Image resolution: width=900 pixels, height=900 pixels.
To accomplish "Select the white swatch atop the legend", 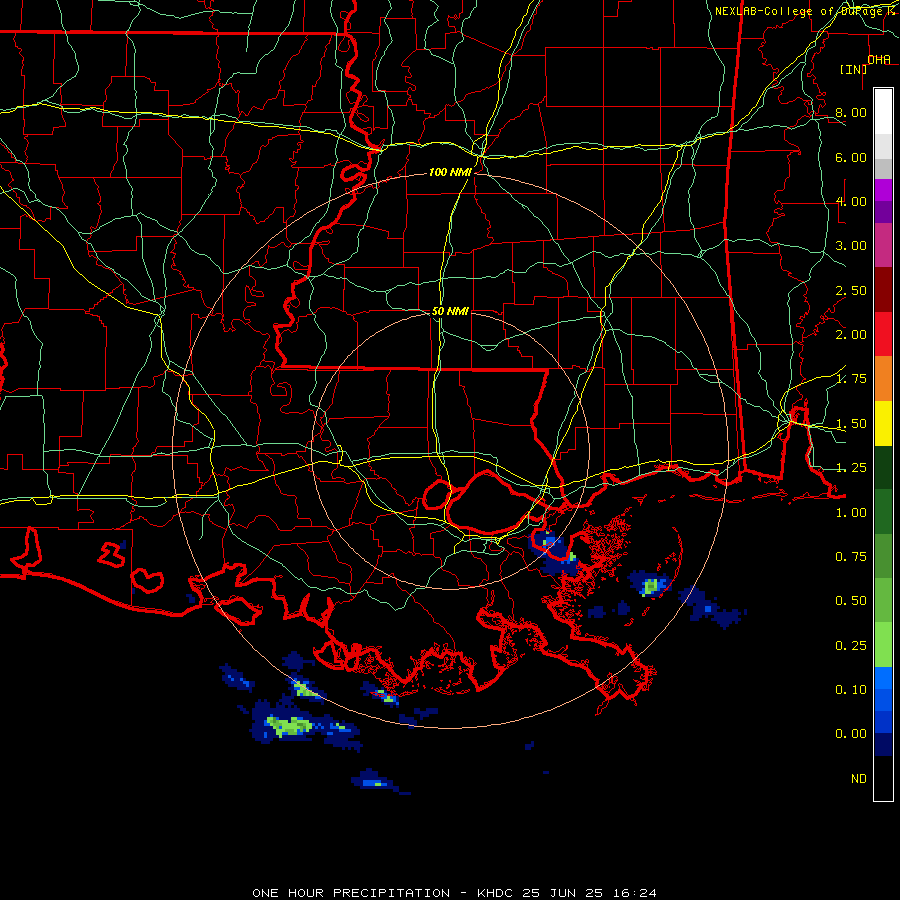I will coord(883,112).
